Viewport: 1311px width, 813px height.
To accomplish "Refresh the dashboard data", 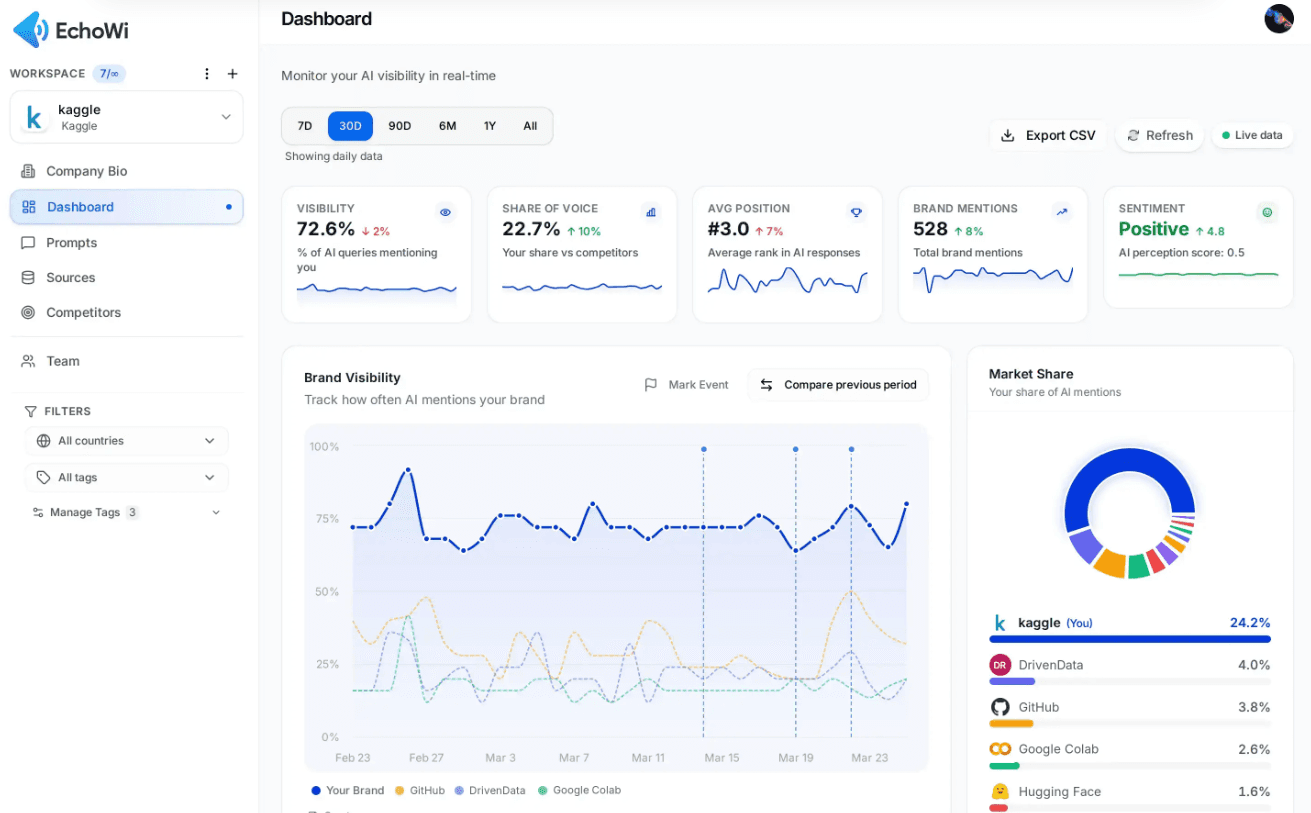I will point(1160,135).
